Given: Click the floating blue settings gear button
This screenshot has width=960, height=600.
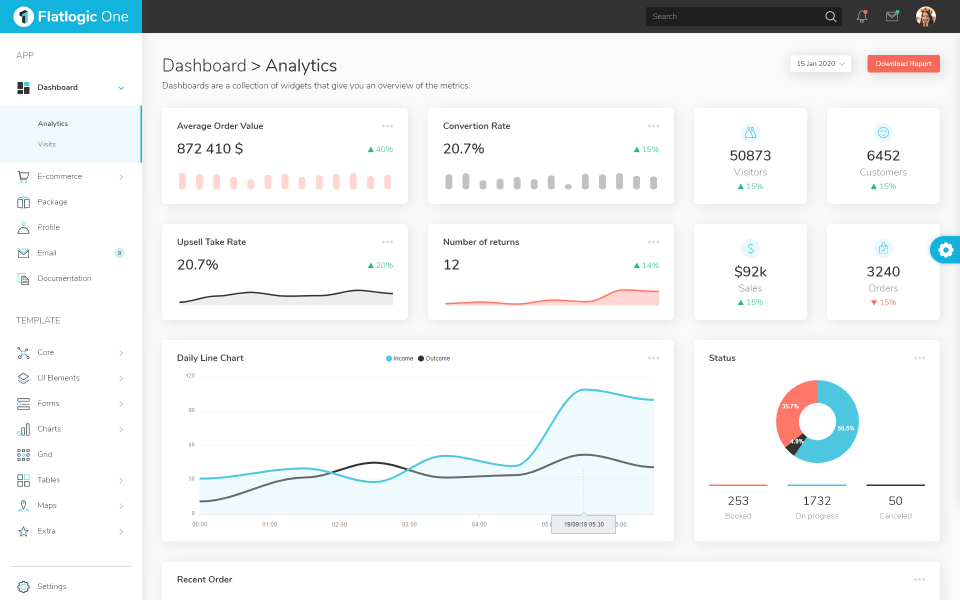Looking at the screenshot, I should 944,249.
